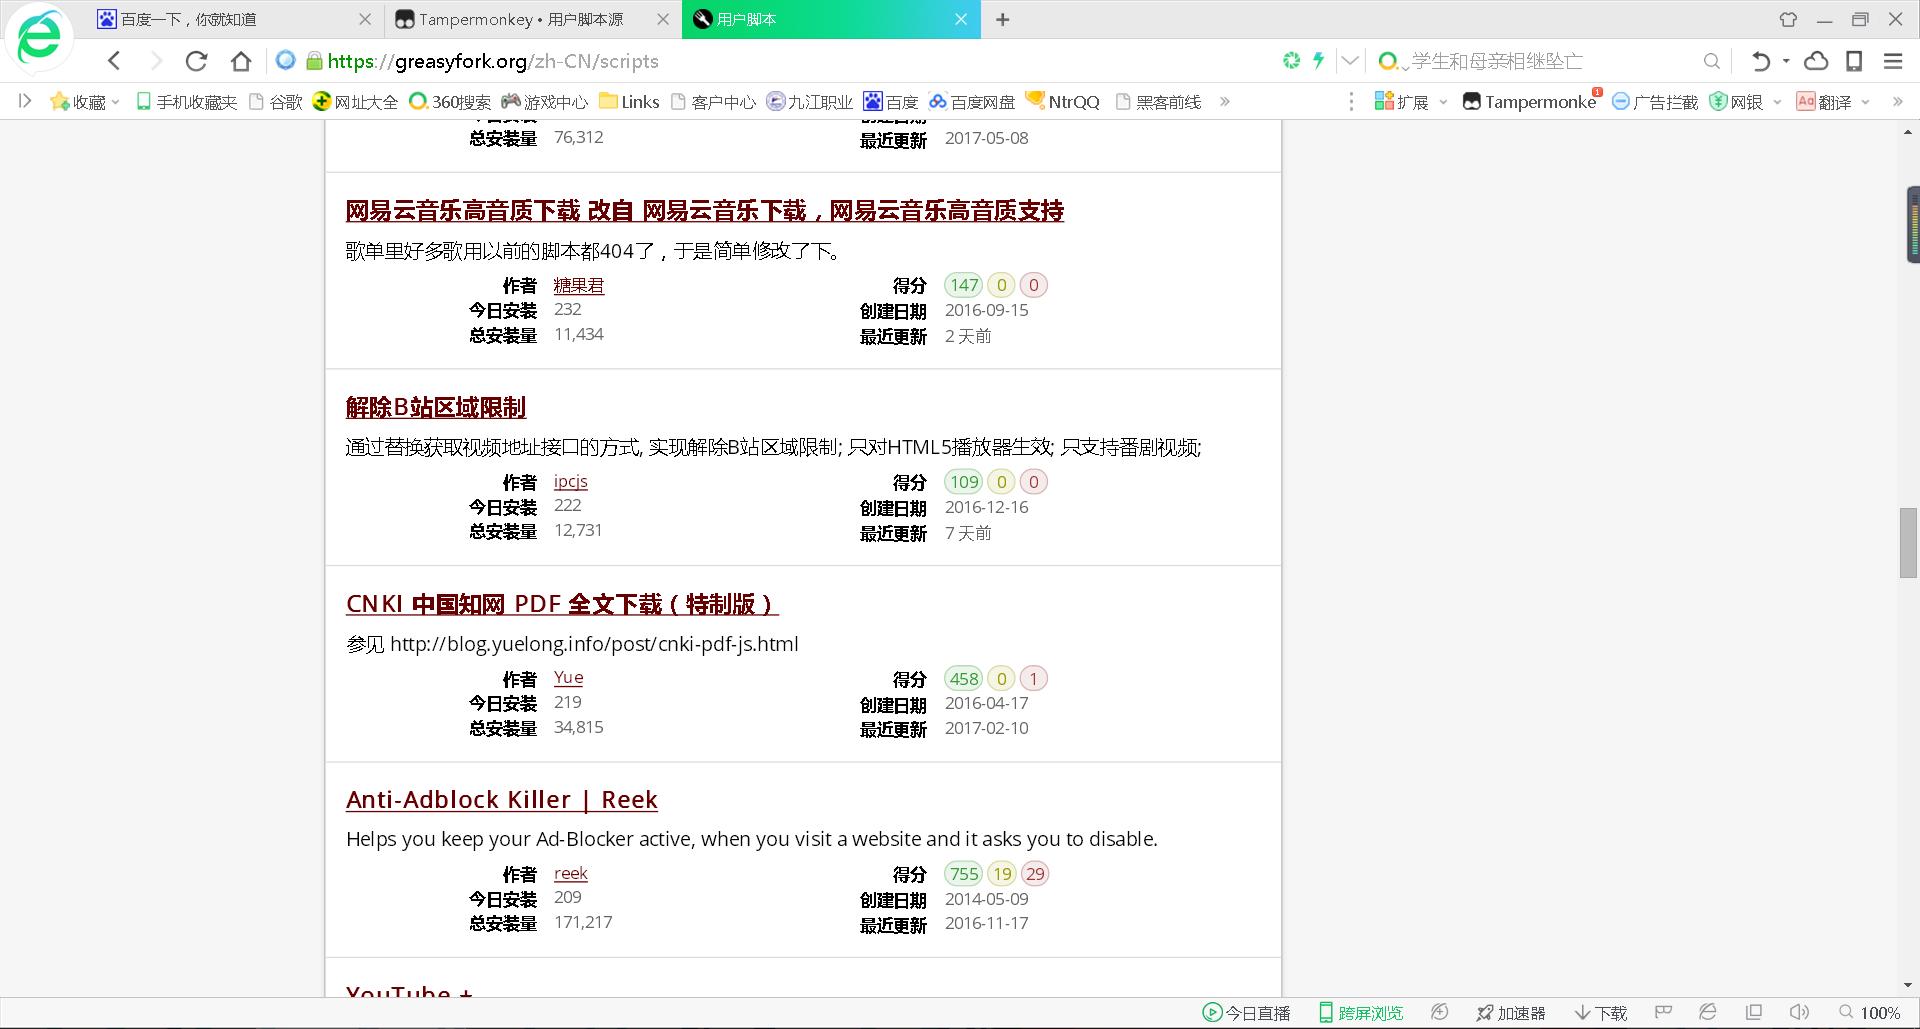Open the Anti-Adblock Killer script link
The height and width of the screenshot is (1029, 1920).
[x=501, y=799]
